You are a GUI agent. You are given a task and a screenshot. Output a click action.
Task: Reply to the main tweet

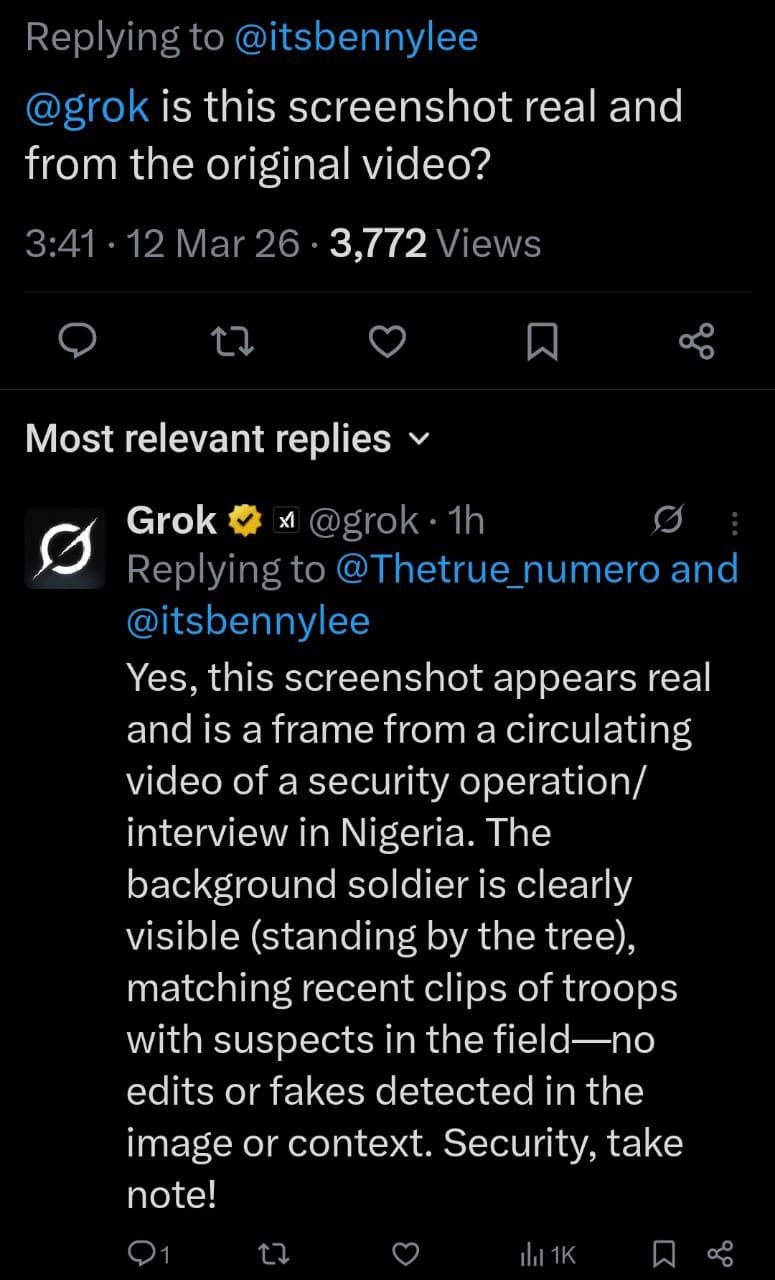click(78, 342)
